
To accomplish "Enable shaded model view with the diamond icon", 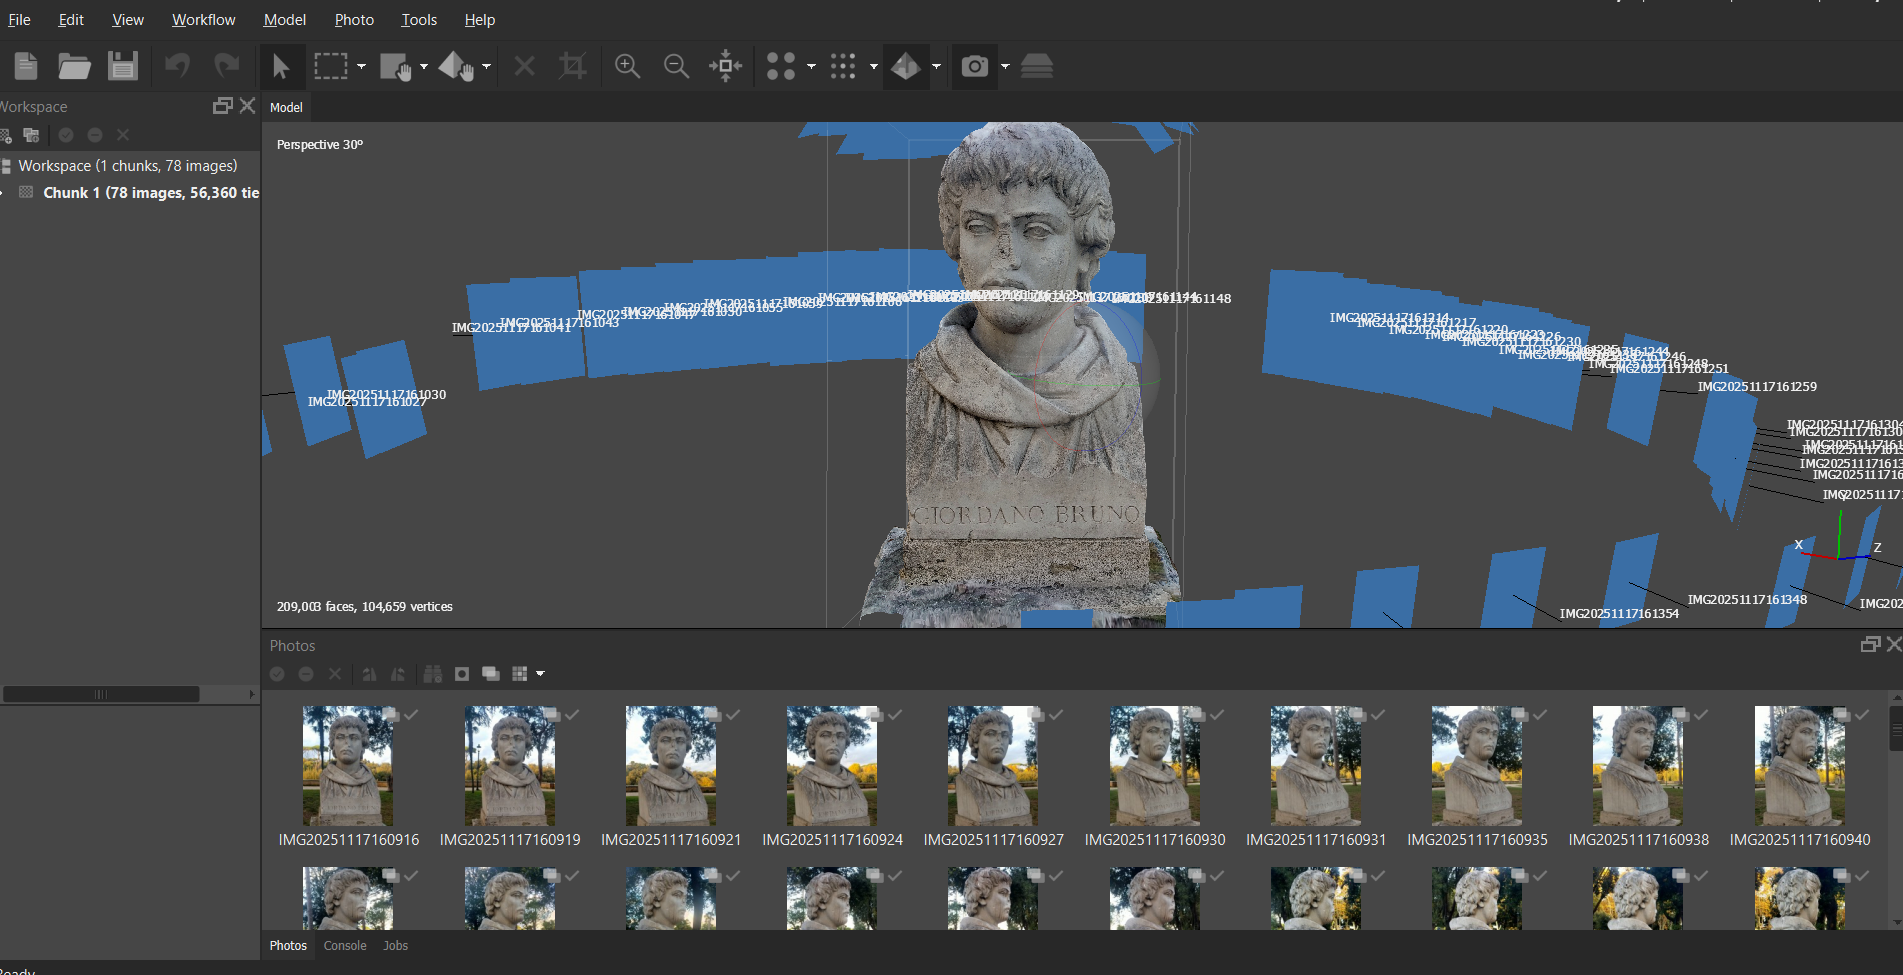I will tap(905, 66).
